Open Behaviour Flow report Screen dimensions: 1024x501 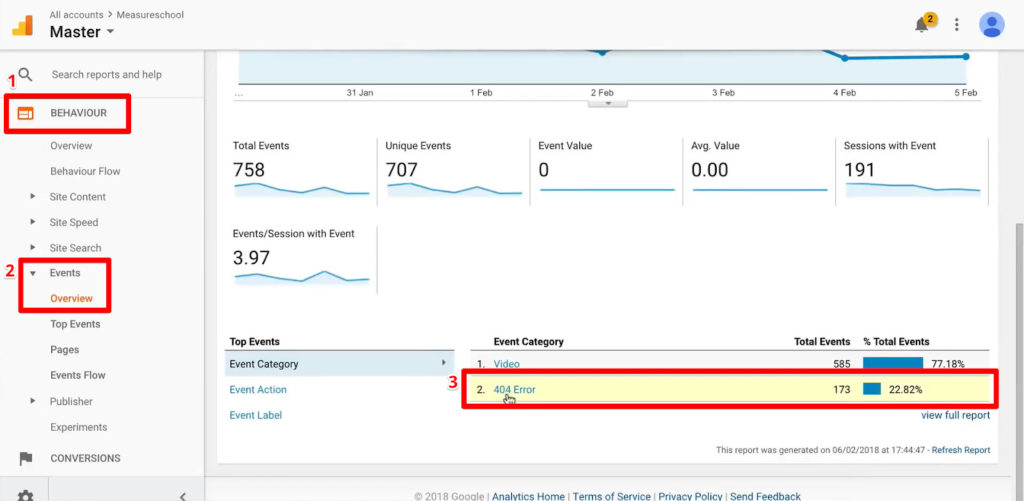coord(86,171)
